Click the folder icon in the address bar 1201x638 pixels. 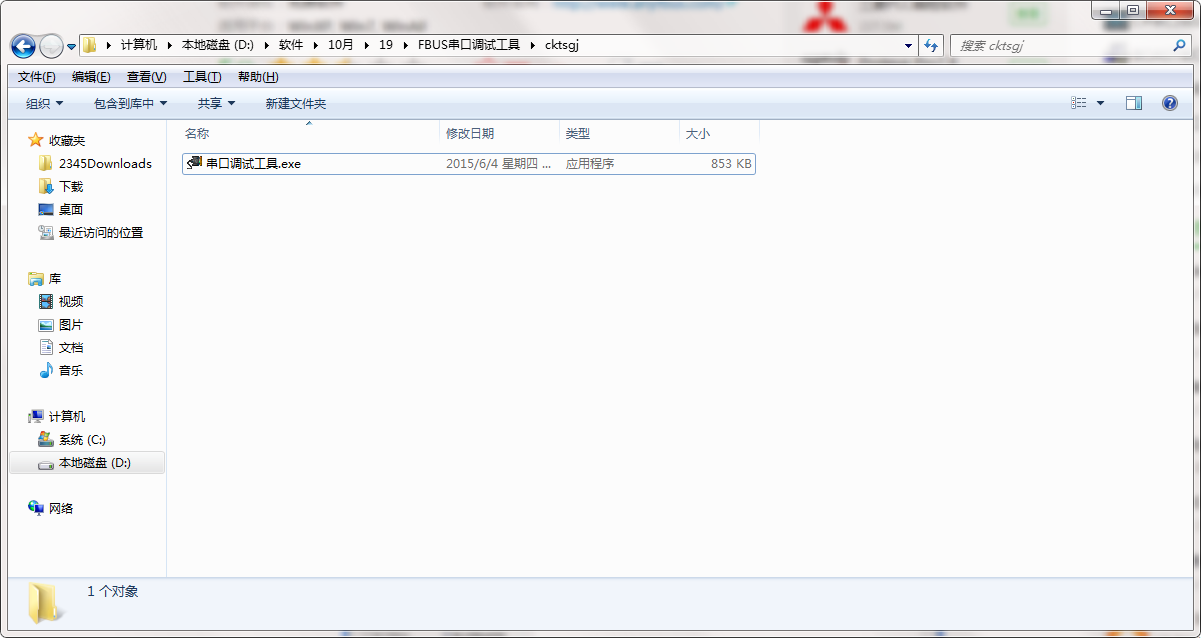(90, 45)
